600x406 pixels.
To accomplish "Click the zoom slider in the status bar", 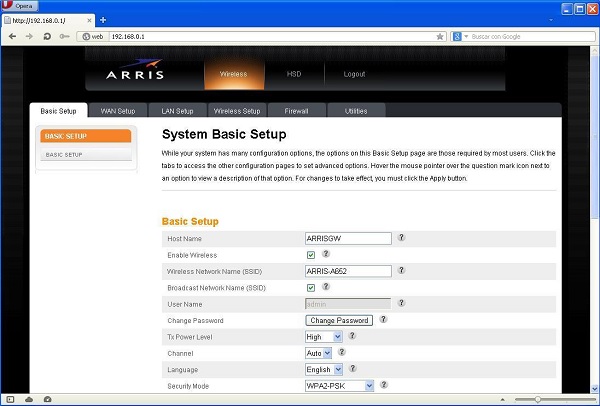I will coord(554,399).
